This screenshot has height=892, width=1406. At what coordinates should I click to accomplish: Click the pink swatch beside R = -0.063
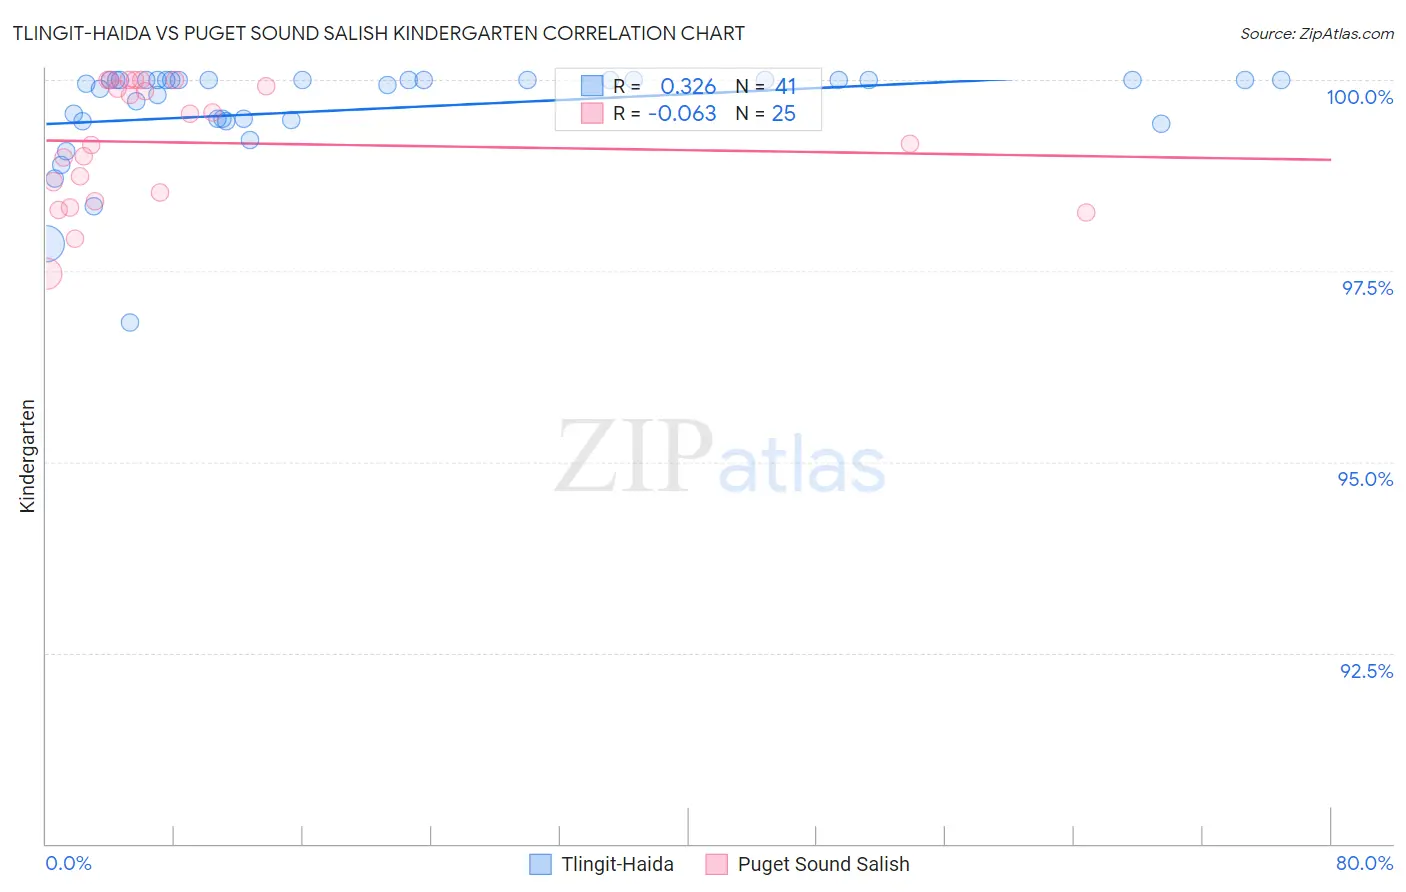[x=592, y=114]
